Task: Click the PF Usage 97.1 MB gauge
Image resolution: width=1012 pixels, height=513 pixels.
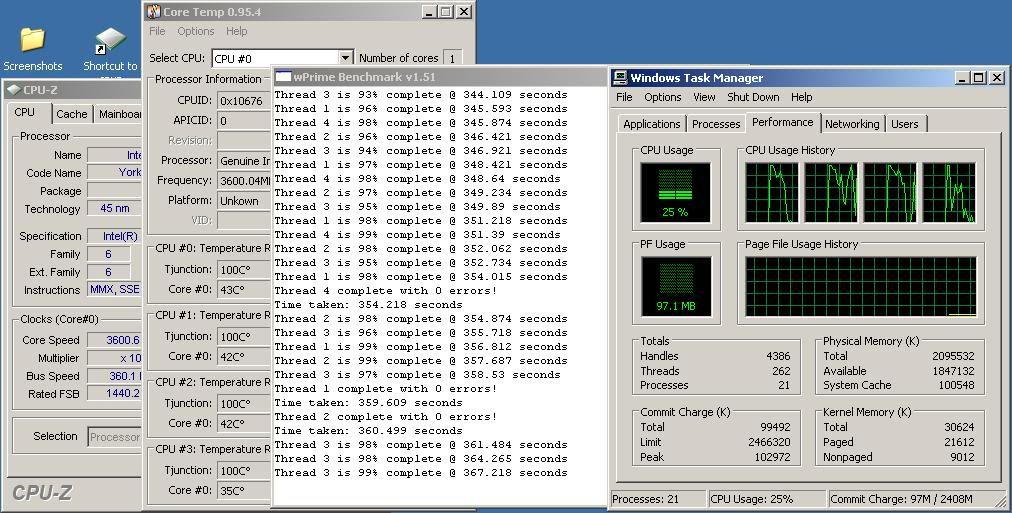Action: 676,286
